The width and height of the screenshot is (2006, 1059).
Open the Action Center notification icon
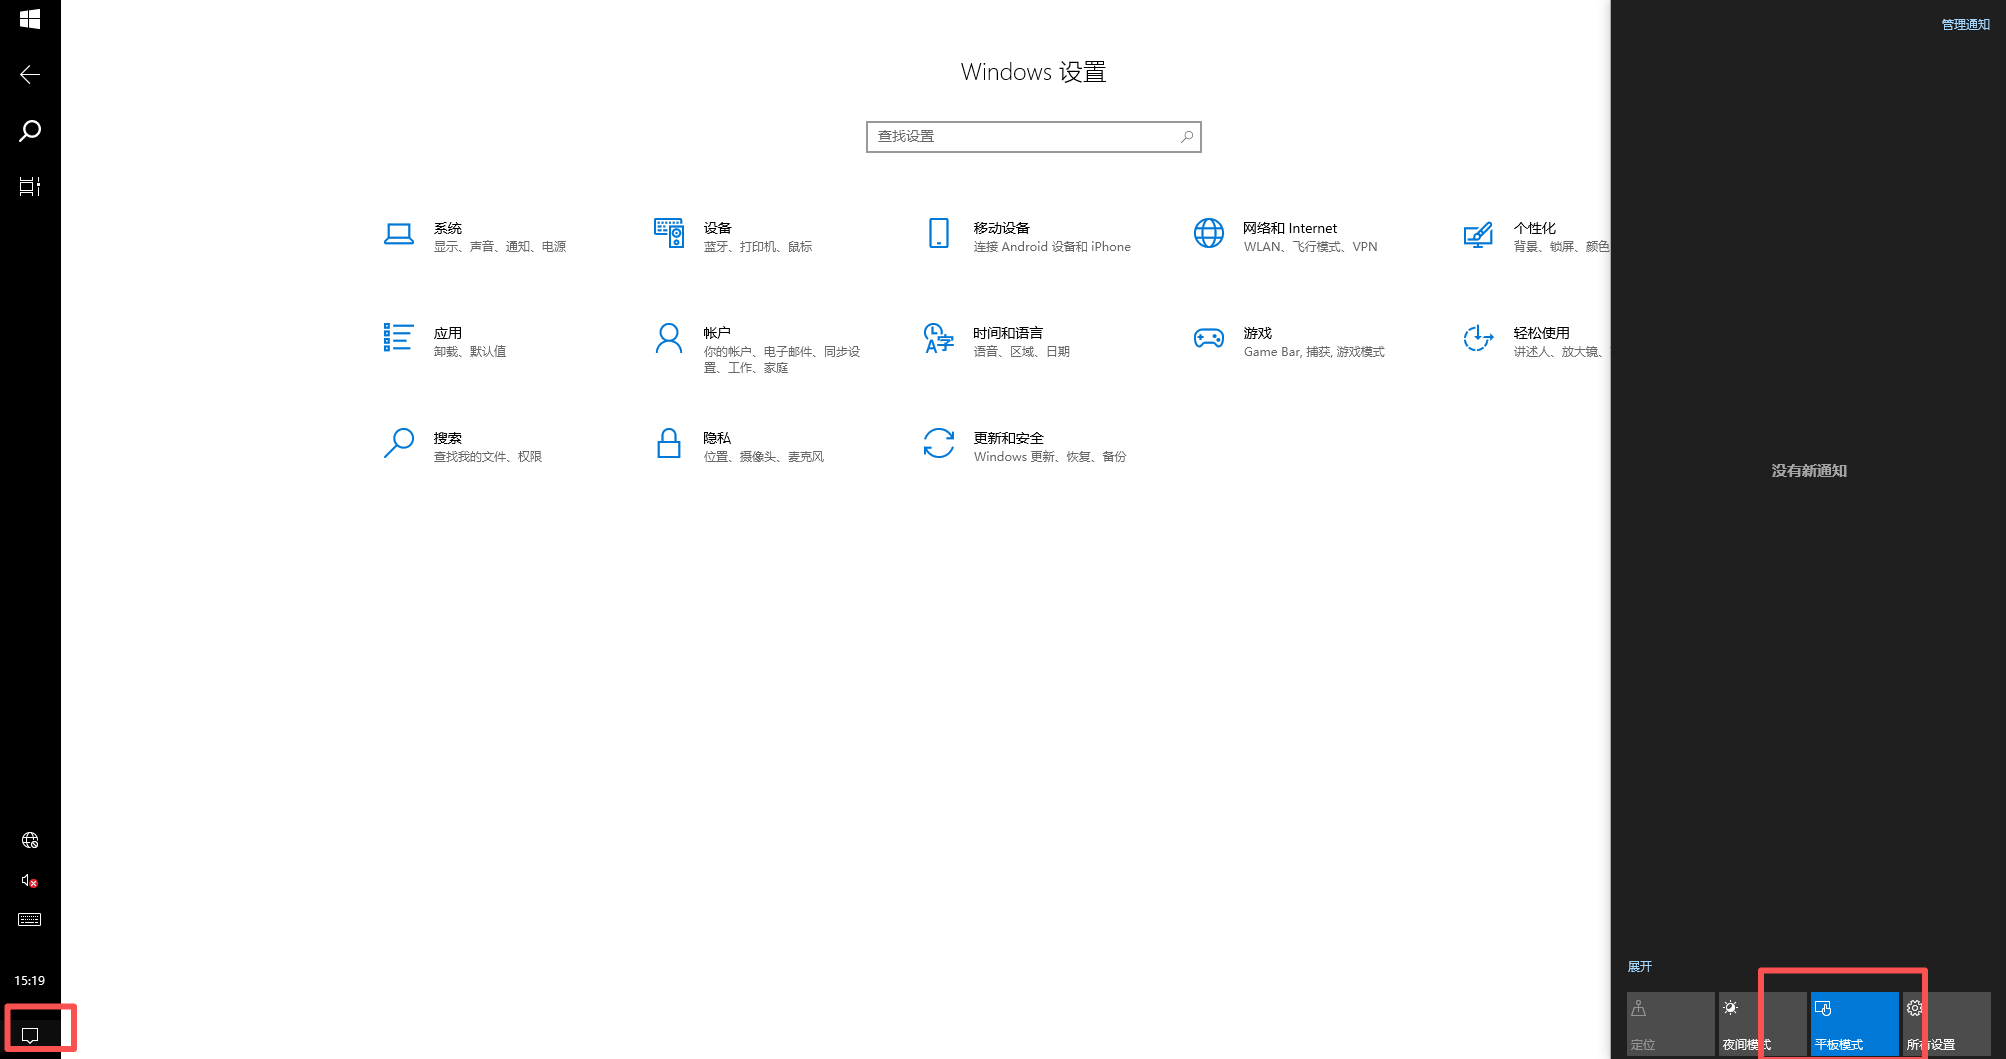pyautogui.click(x=30, y=1035)
